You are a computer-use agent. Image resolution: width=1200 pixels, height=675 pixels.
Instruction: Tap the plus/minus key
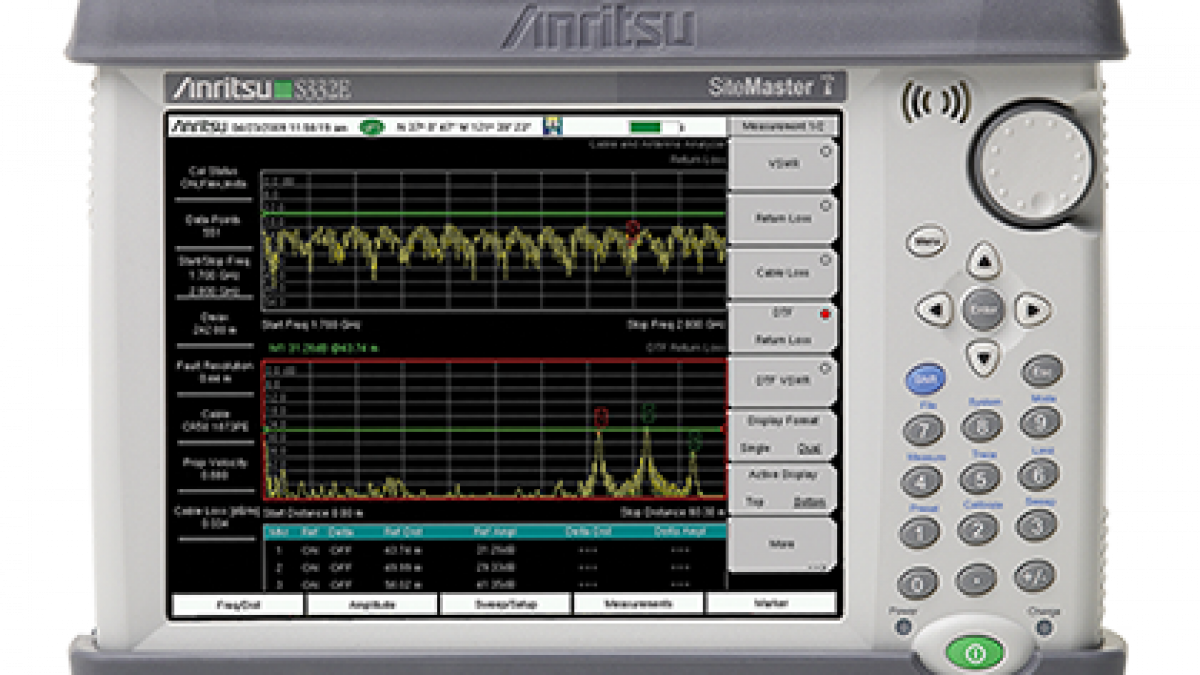click(x=1035, y=576)
